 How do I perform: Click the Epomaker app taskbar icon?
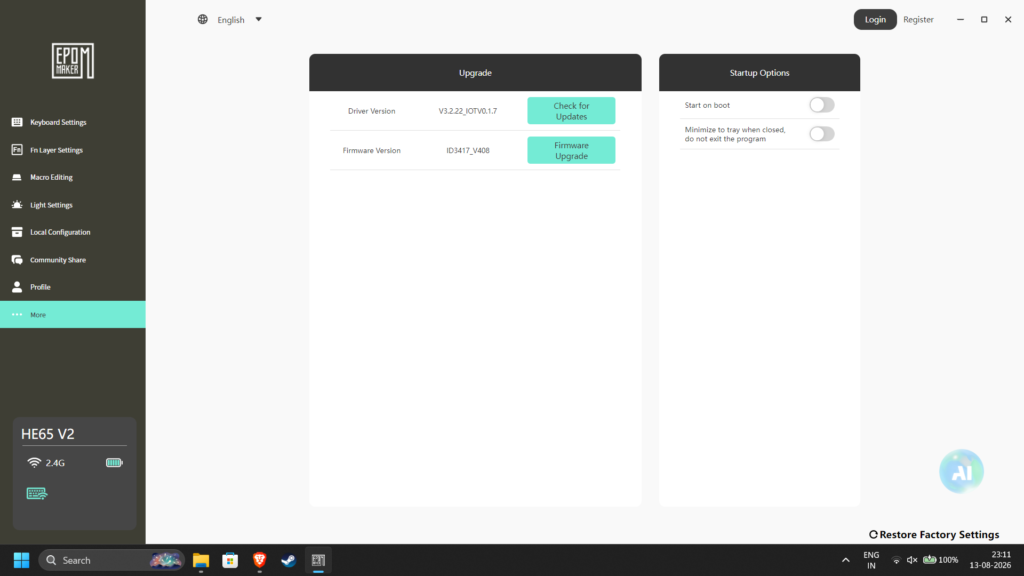(318, 560)
